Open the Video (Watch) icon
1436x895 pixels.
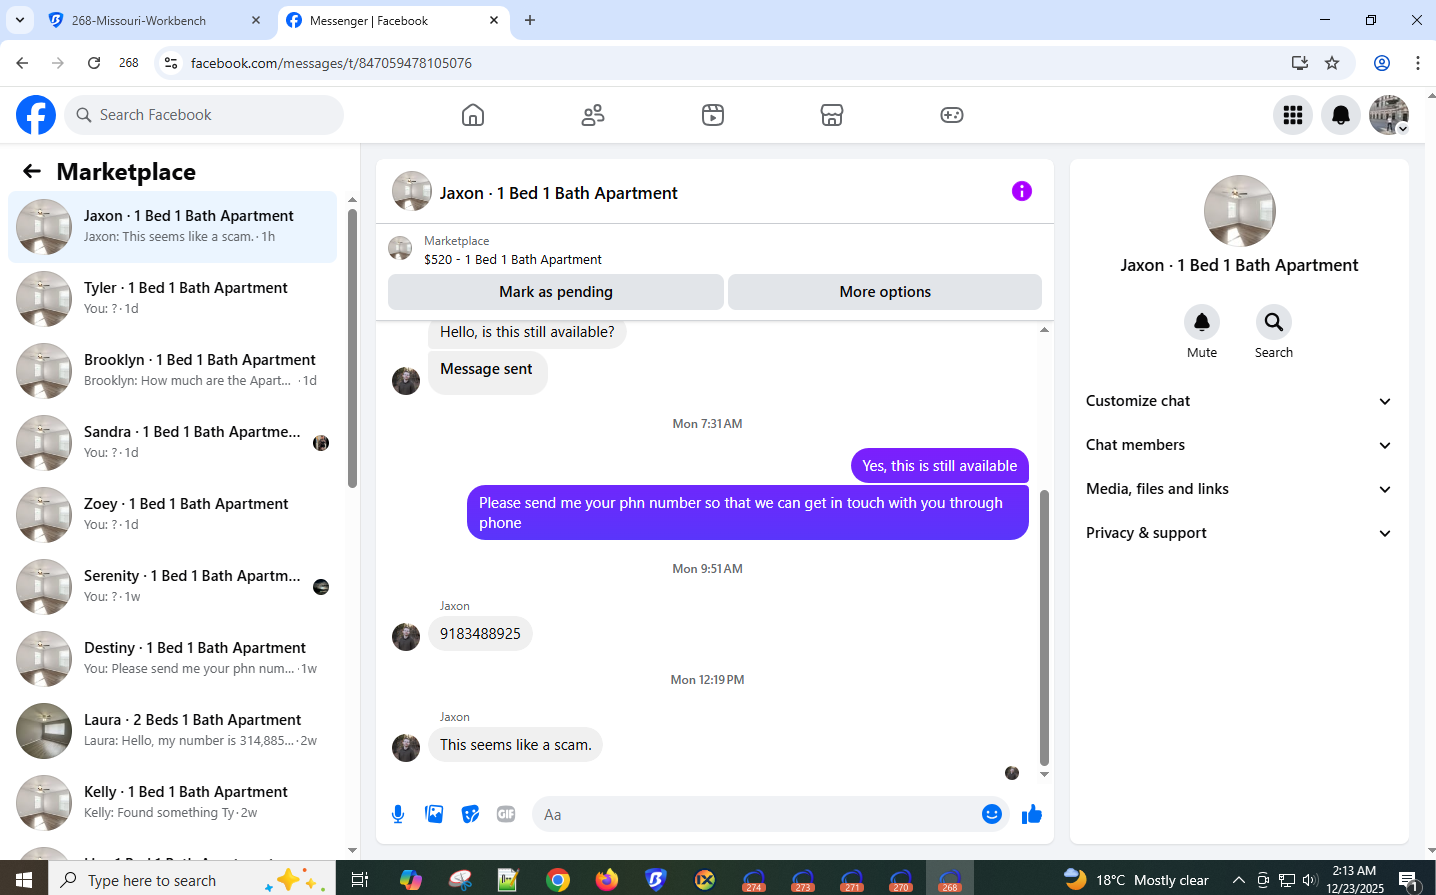click(713, 115)
